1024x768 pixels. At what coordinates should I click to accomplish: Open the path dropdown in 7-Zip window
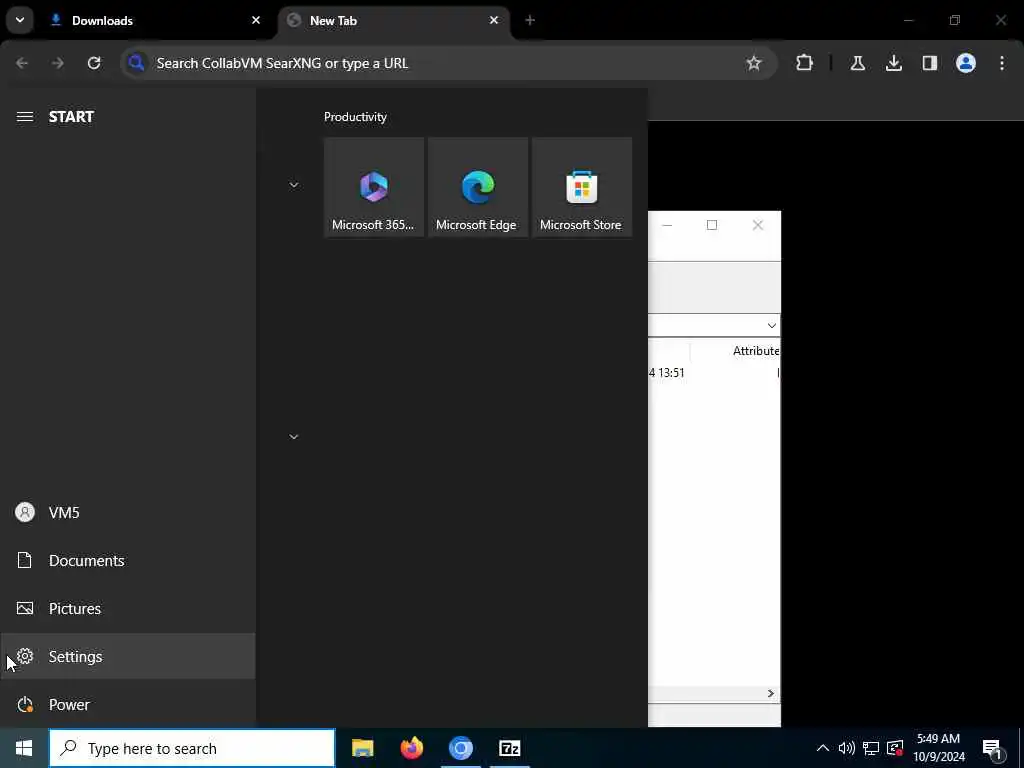(771, 326)
